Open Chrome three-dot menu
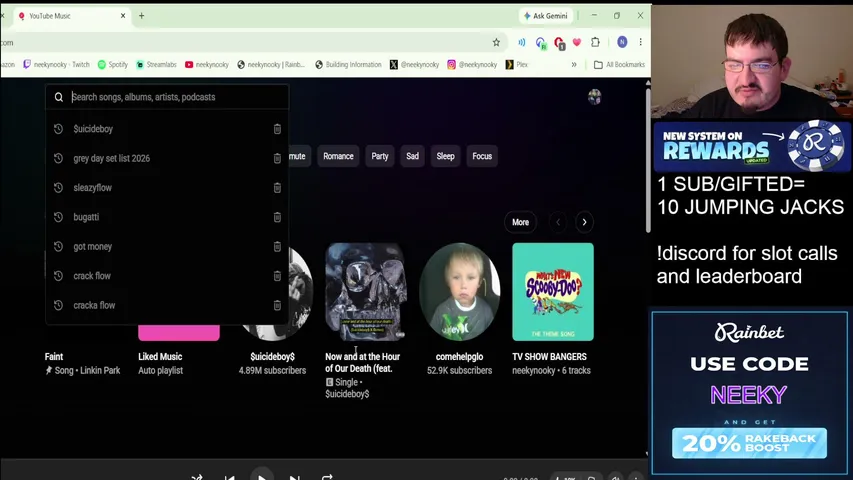 [640, 42]
